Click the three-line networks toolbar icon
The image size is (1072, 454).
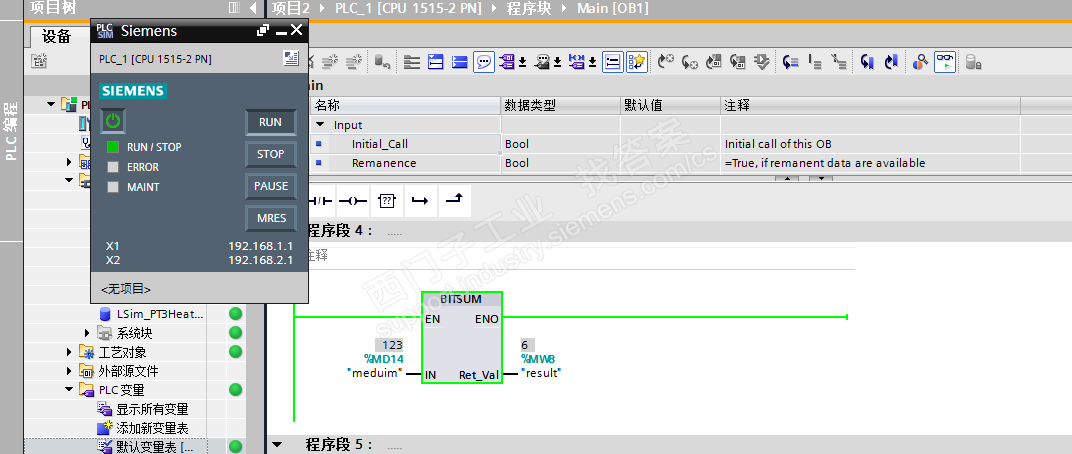(412, 62)
